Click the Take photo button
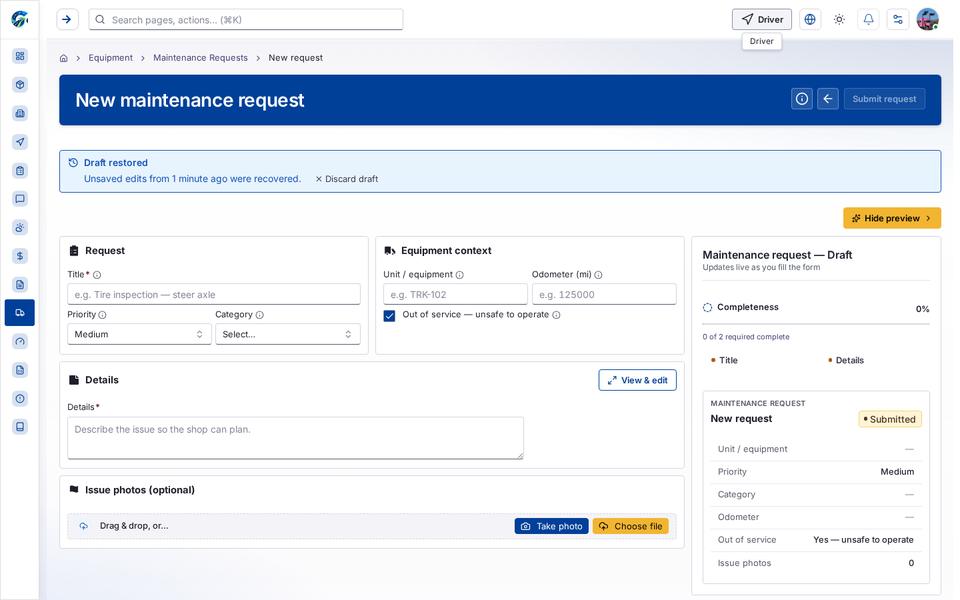The image size is (960, 600). point(552,526)
